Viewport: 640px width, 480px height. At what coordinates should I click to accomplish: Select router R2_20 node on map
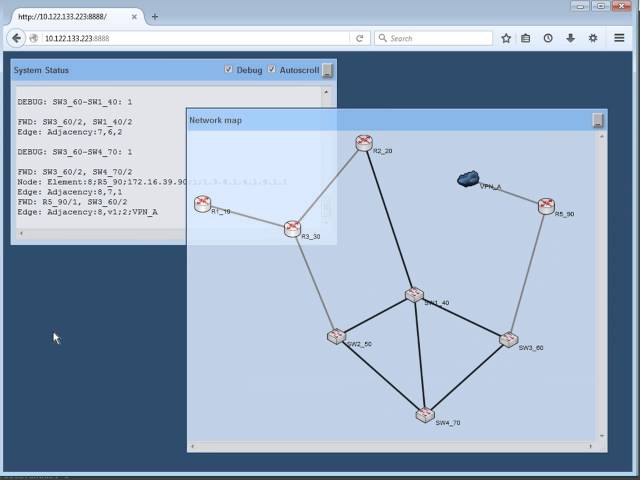click(x=364, y=143)
